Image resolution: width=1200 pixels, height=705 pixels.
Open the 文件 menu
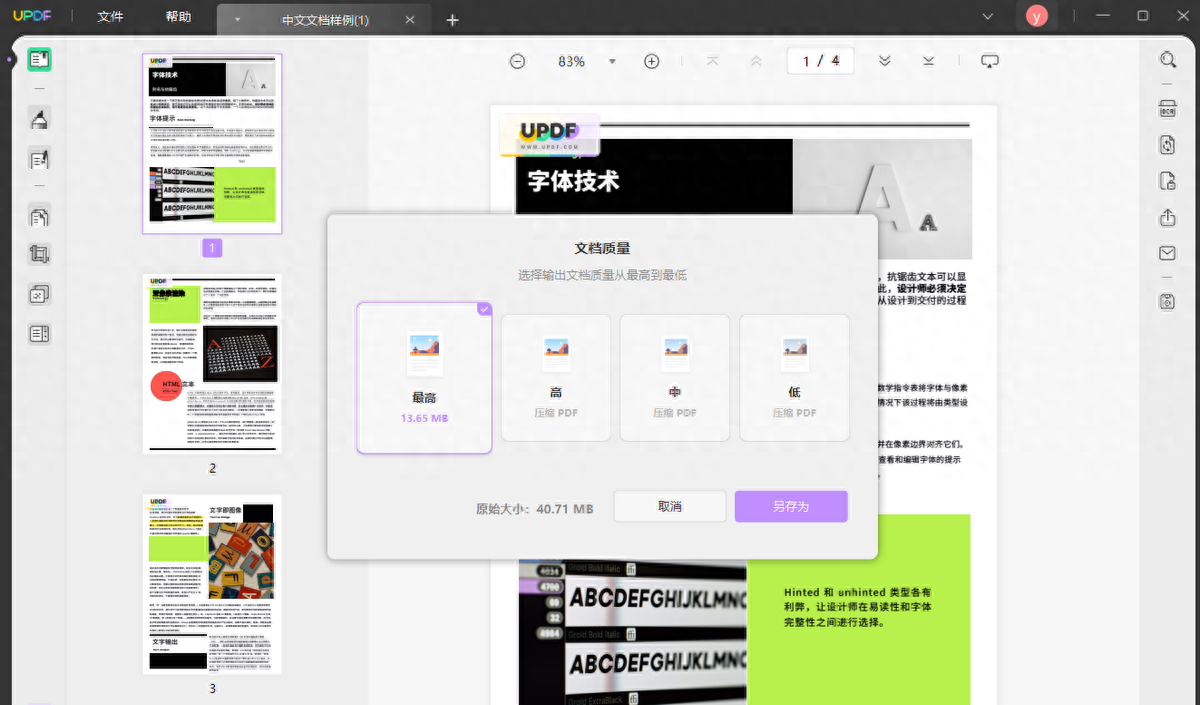(110, 17)
